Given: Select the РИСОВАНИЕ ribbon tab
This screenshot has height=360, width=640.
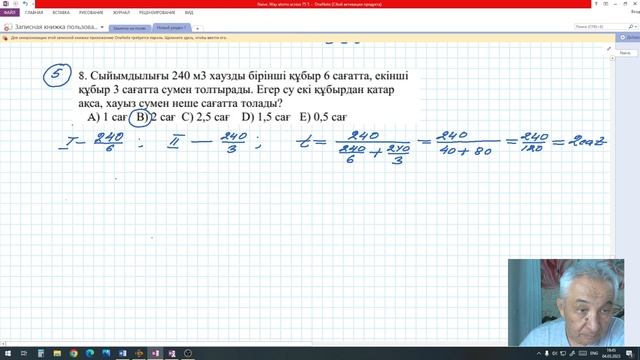Looking at the screenshot, I should (91, 13).
